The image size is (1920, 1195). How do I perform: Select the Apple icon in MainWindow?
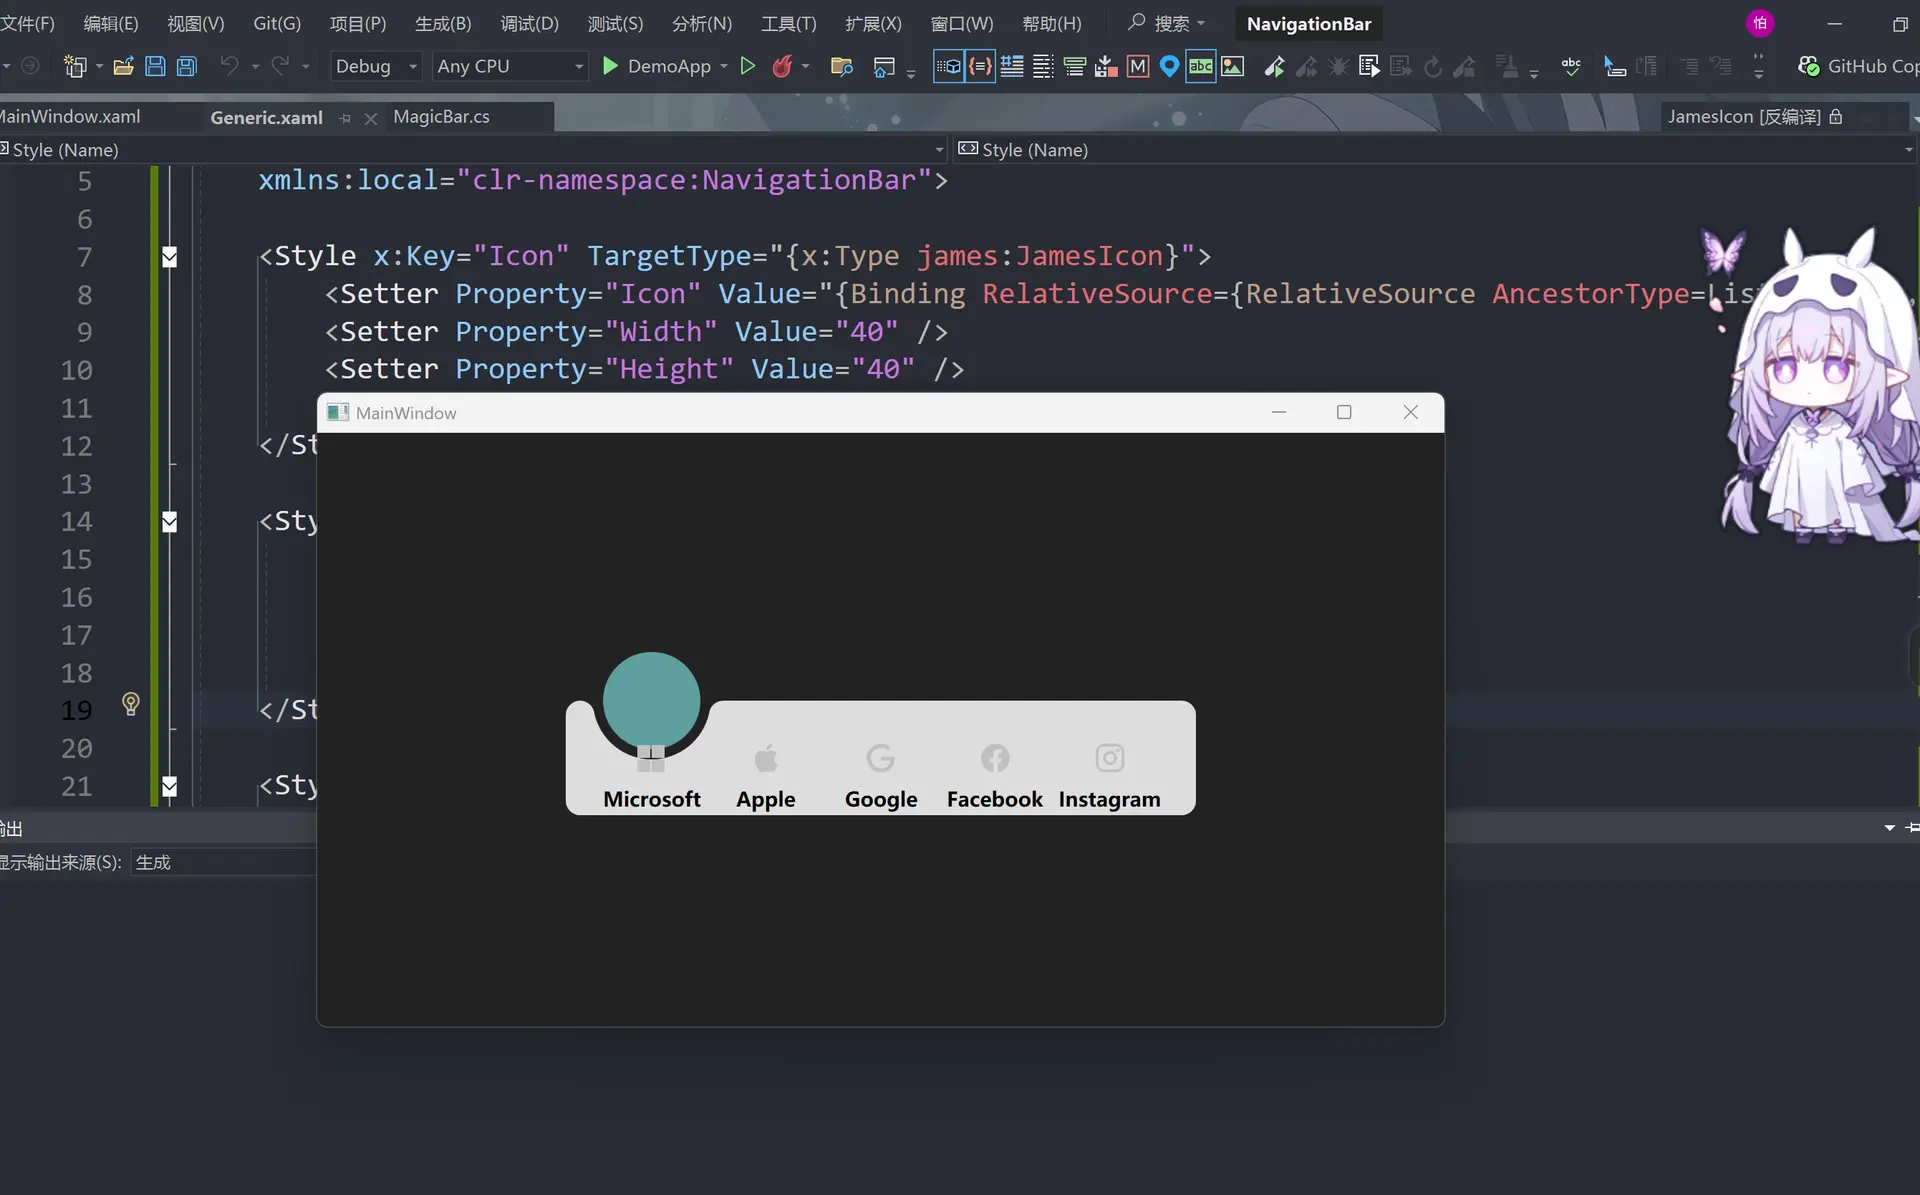[766, 758]
